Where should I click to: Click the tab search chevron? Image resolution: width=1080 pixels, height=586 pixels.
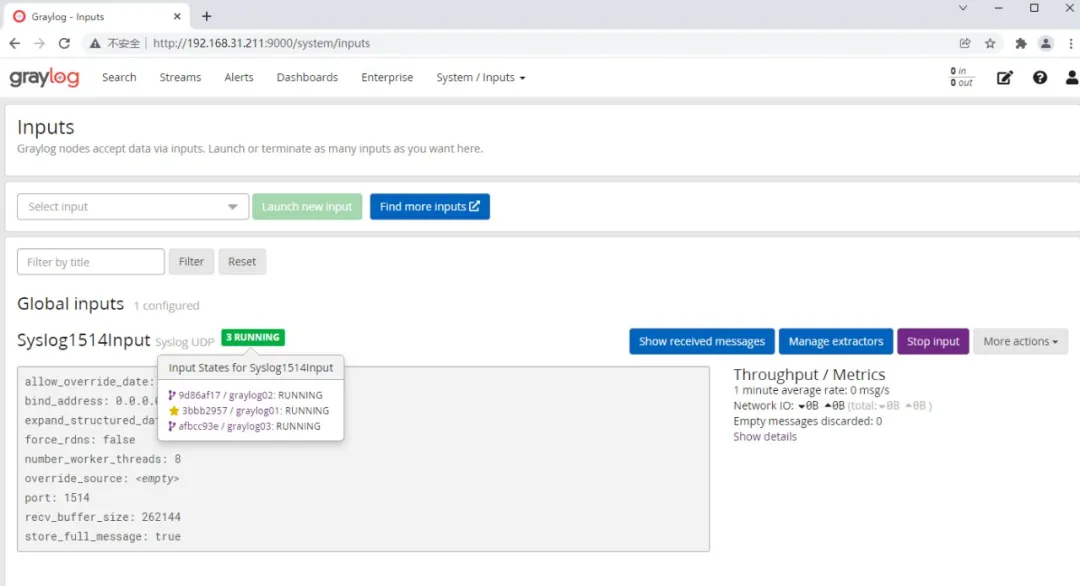963,8
